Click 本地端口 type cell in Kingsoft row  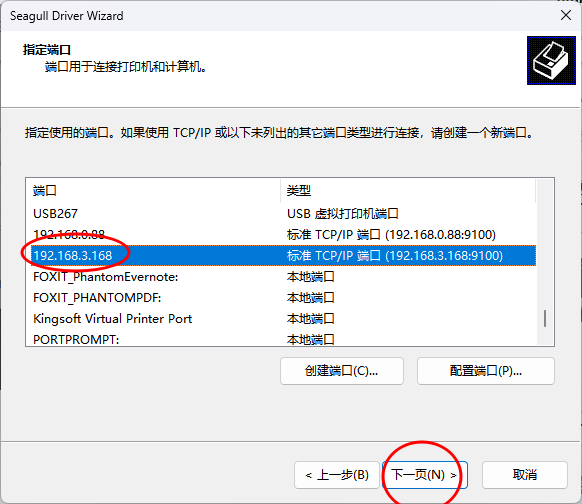click(x=311, y=319)
